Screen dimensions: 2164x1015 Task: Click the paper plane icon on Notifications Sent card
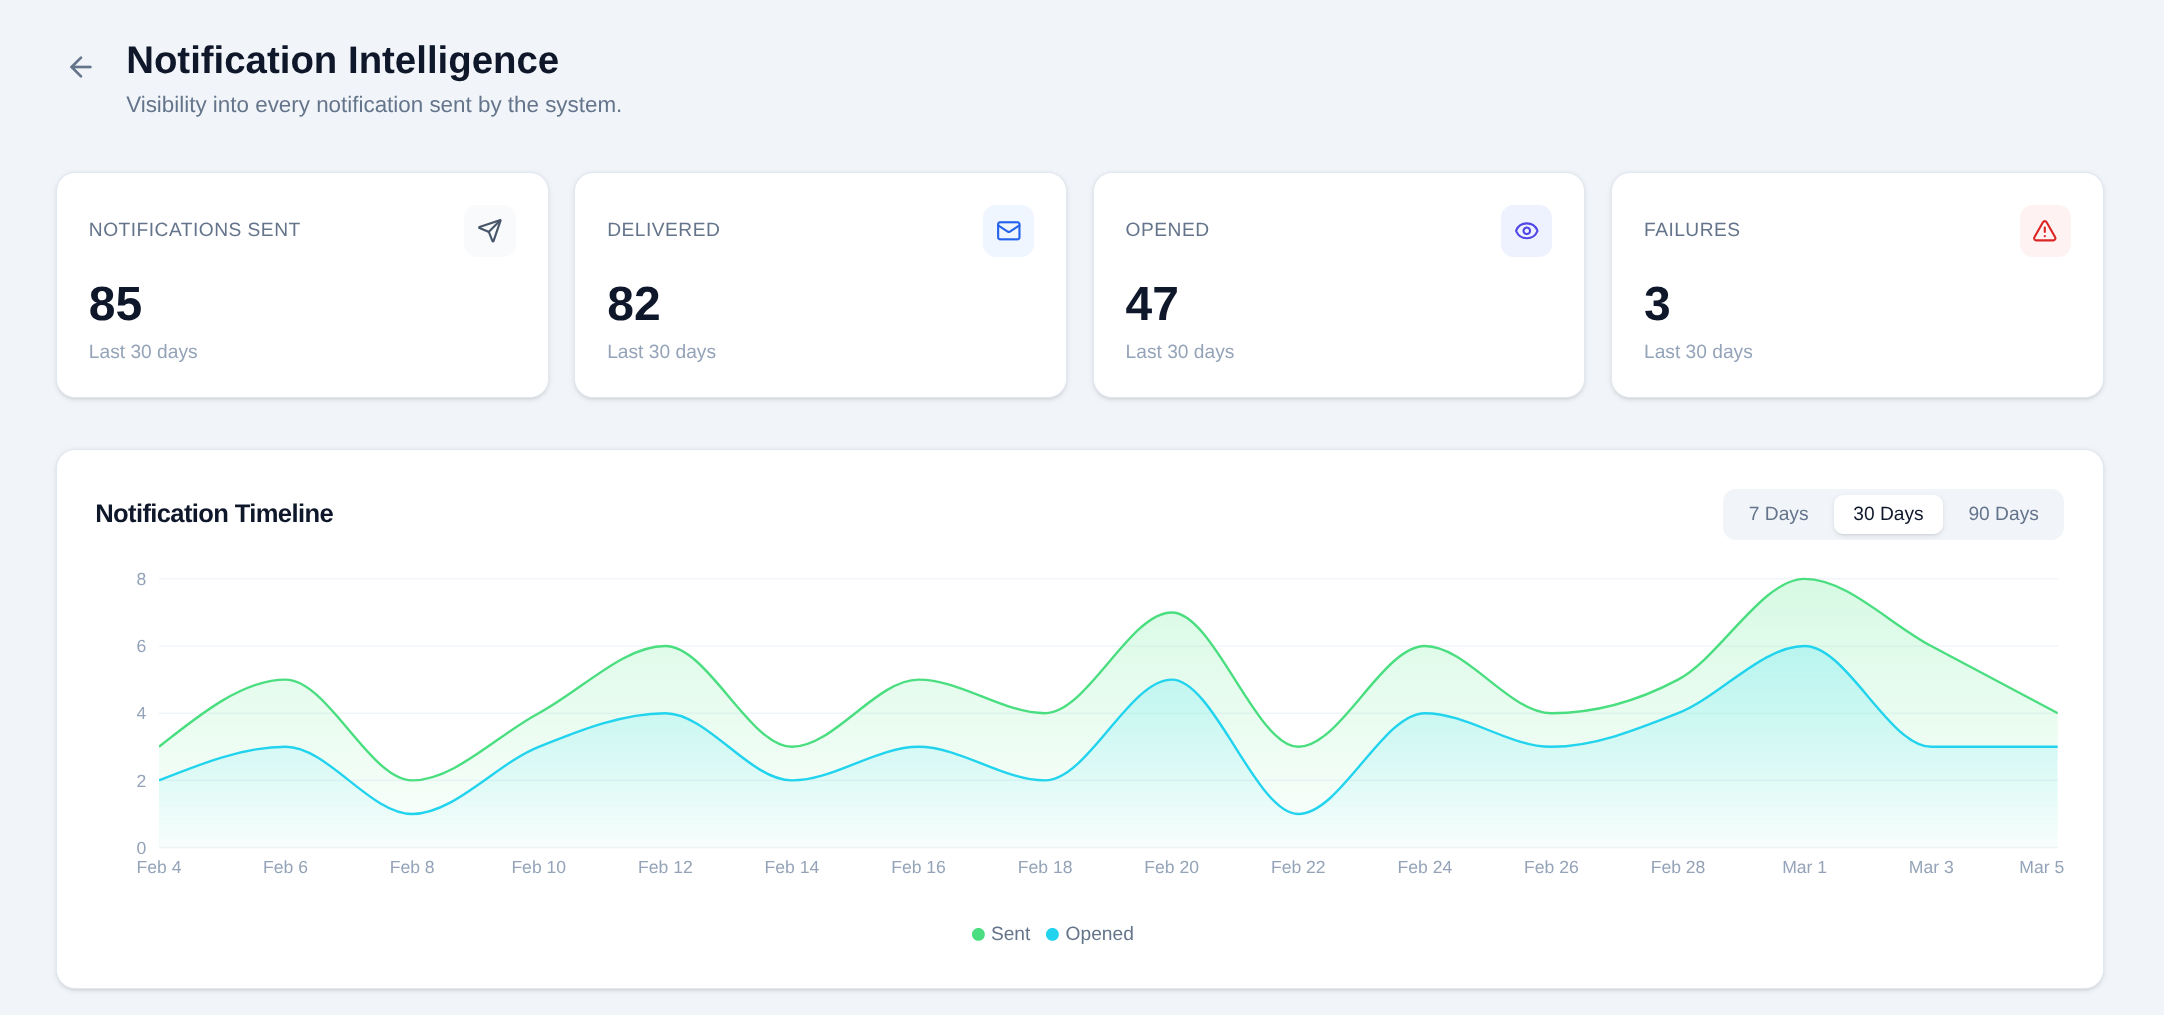(x=489, y=231)
